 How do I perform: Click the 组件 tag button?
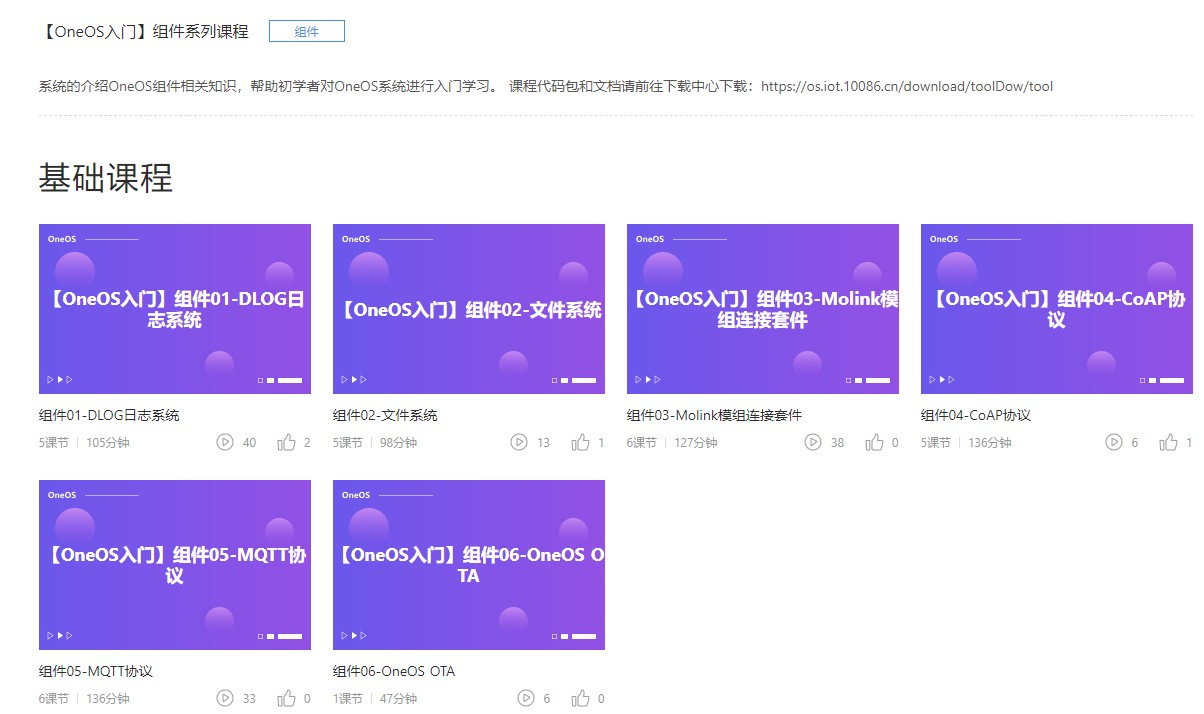(307, 31)
